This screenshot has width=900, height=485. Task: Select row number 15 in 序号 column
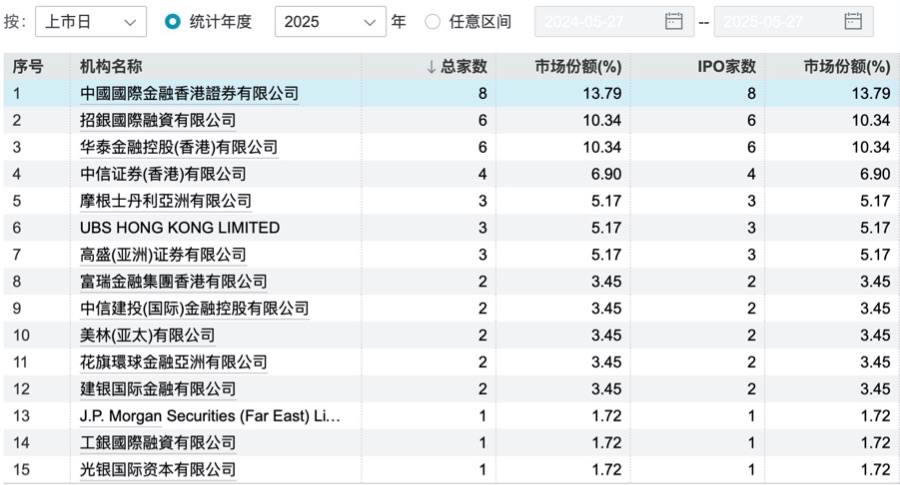(21, 470)
